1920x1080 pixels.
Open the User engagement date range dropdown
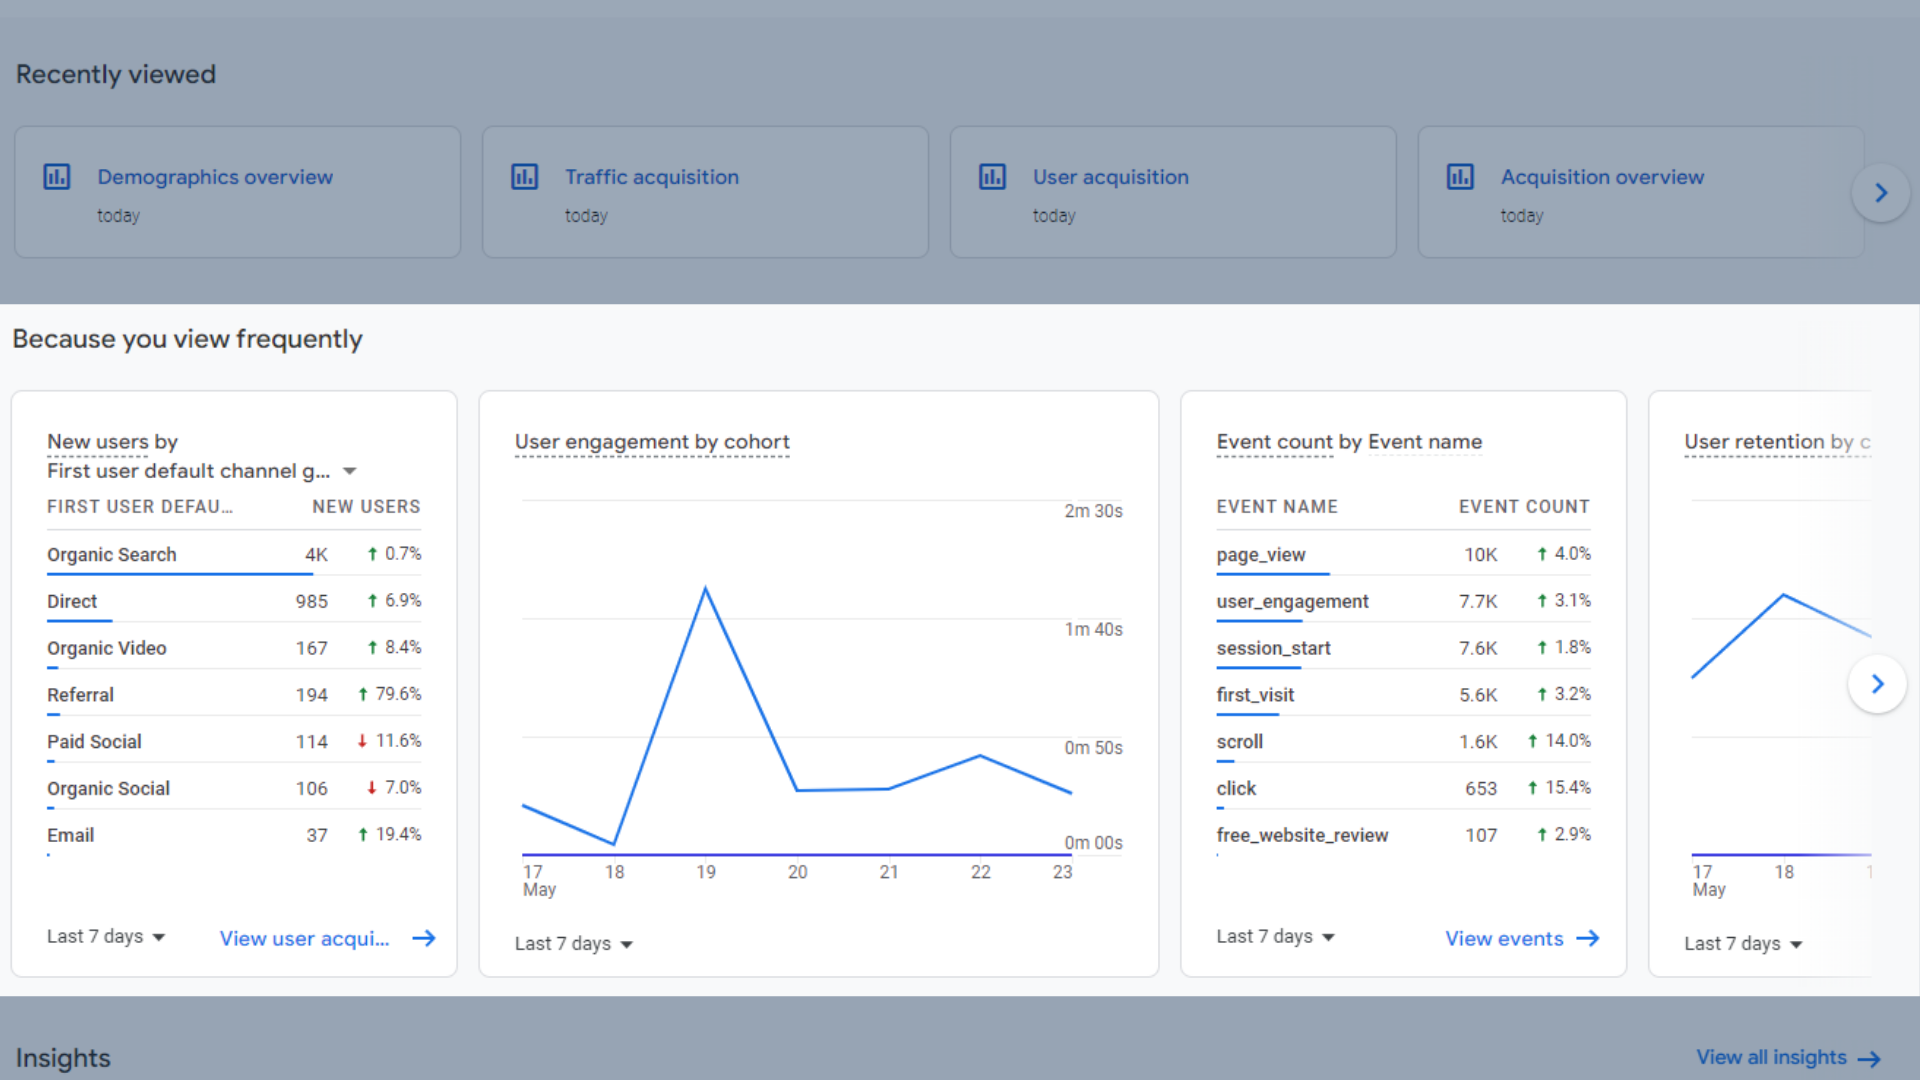[575, 943]
